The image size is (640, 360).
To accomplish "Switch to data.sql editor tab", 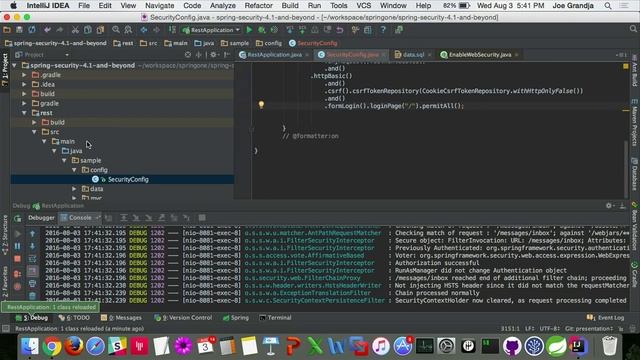I will 413,55.
